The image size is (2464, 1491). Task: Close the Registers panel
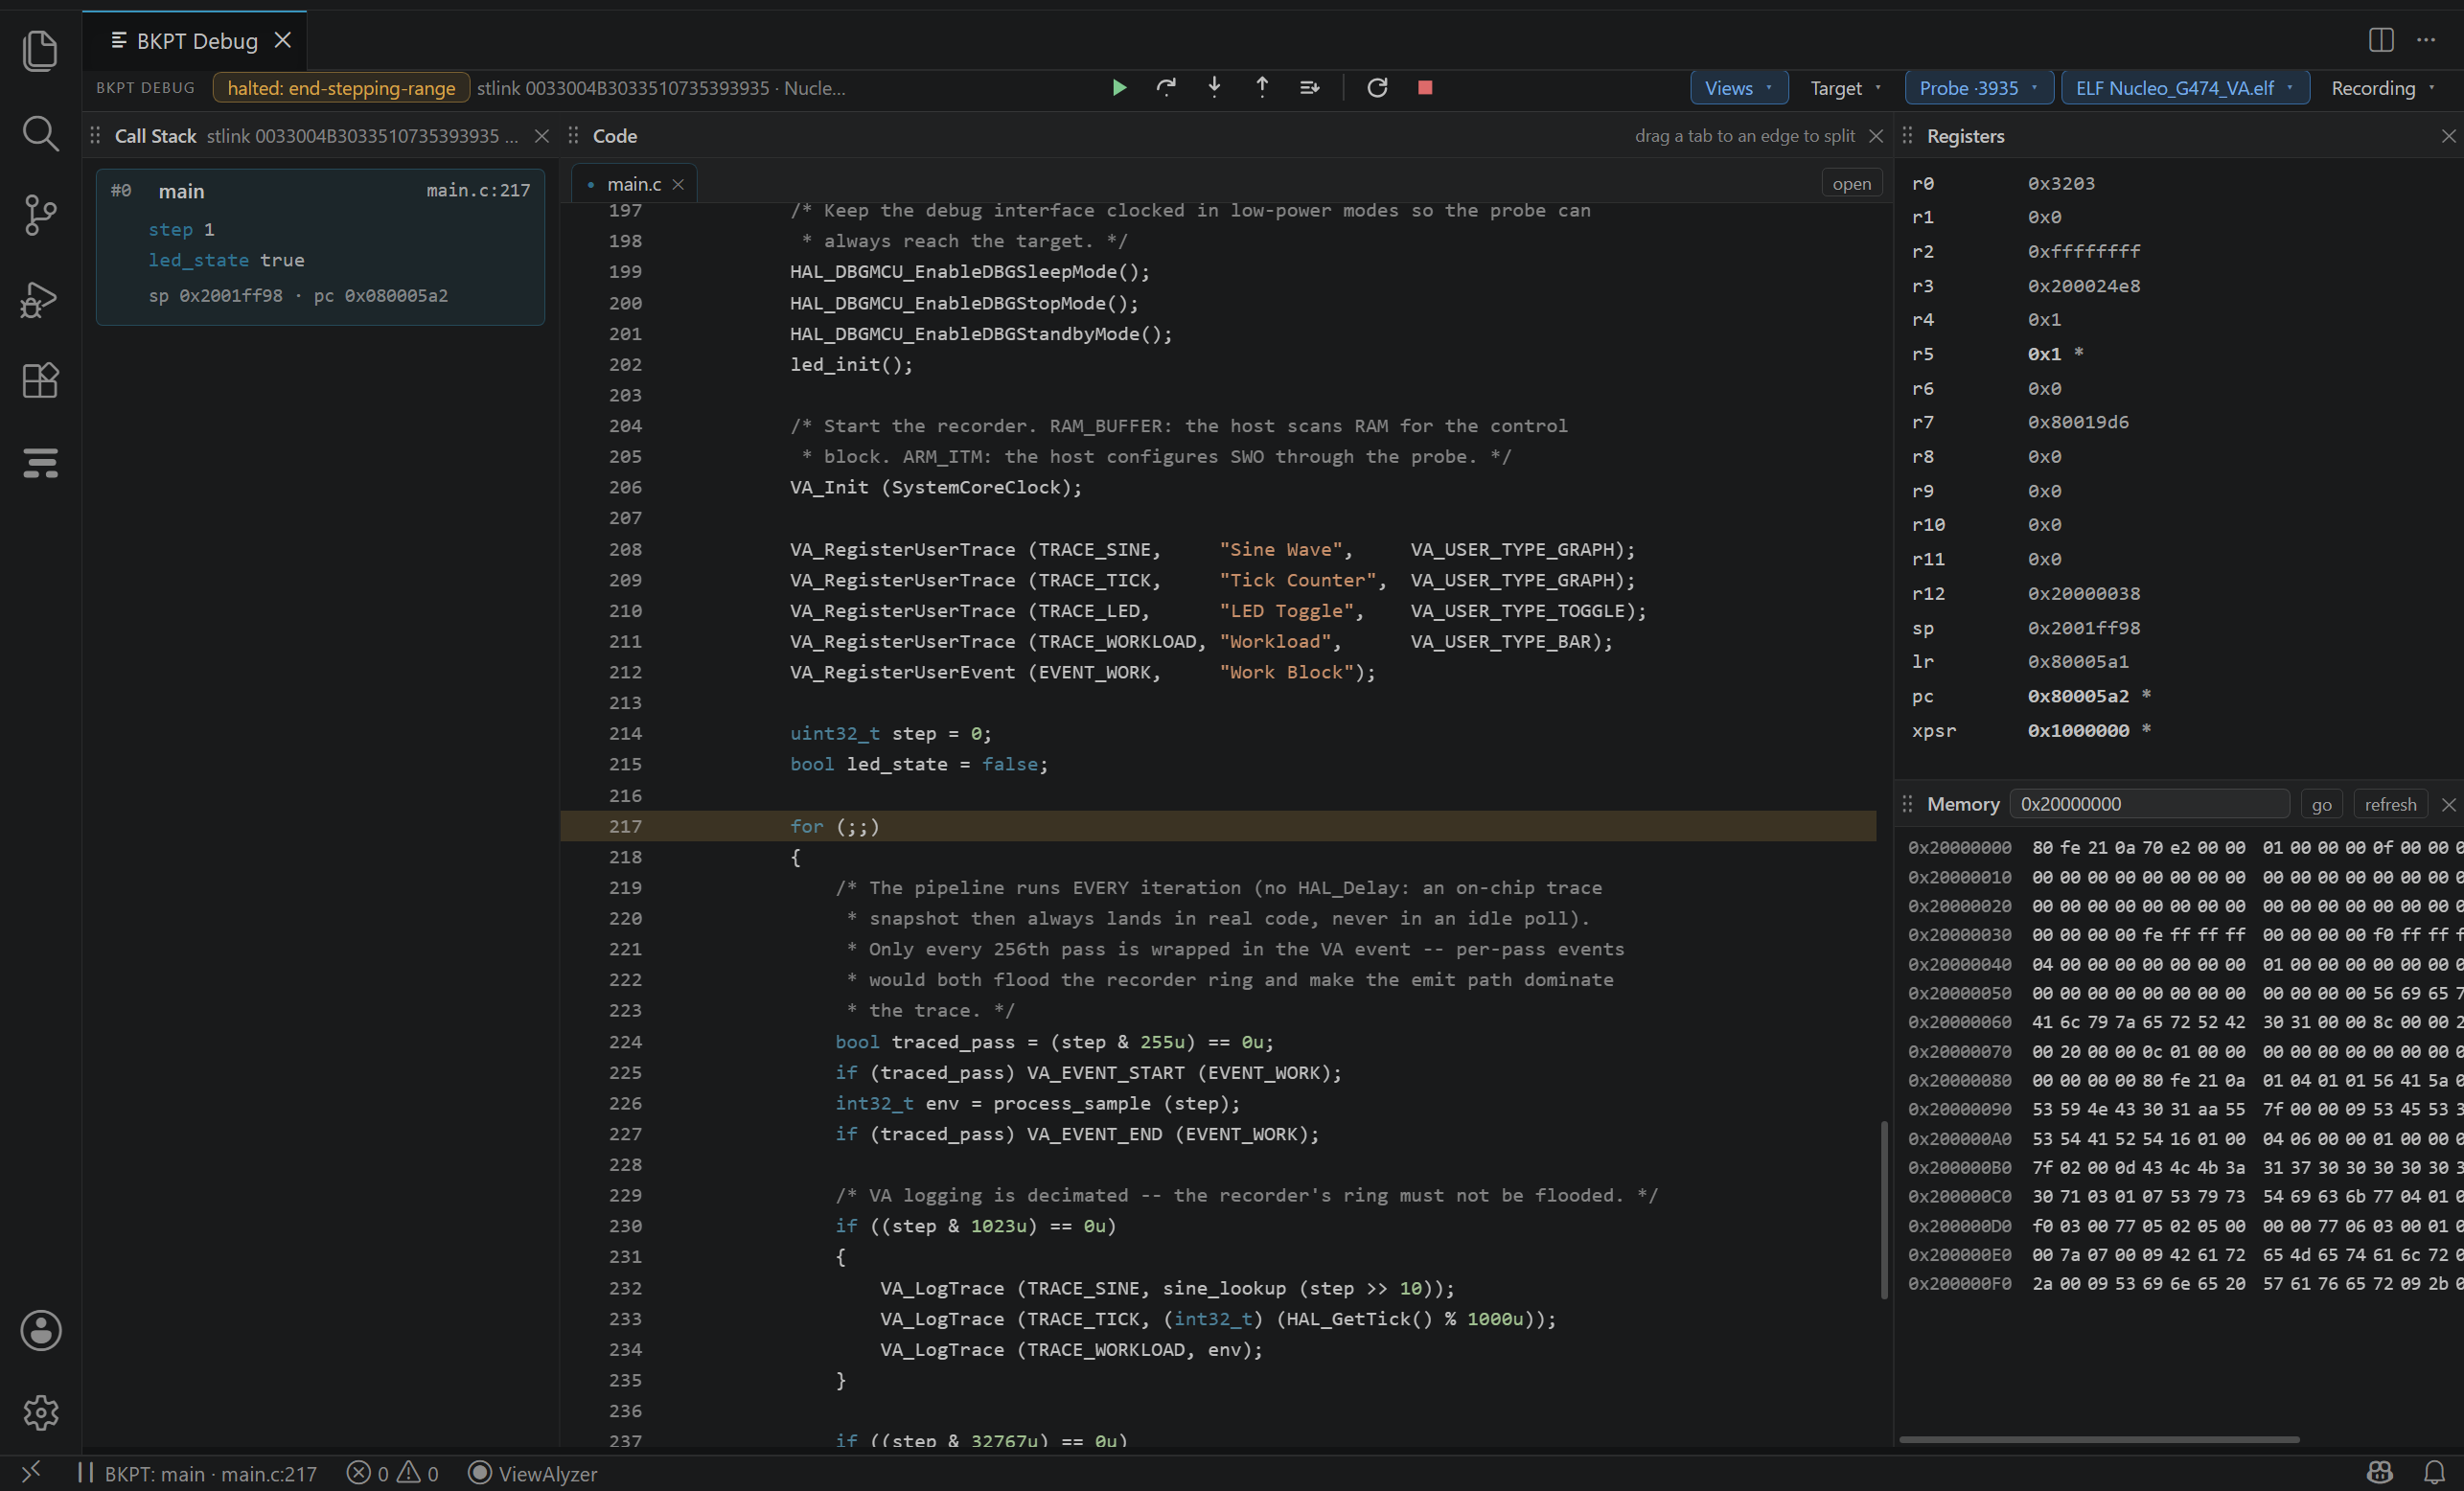(x=2448, y=136)
